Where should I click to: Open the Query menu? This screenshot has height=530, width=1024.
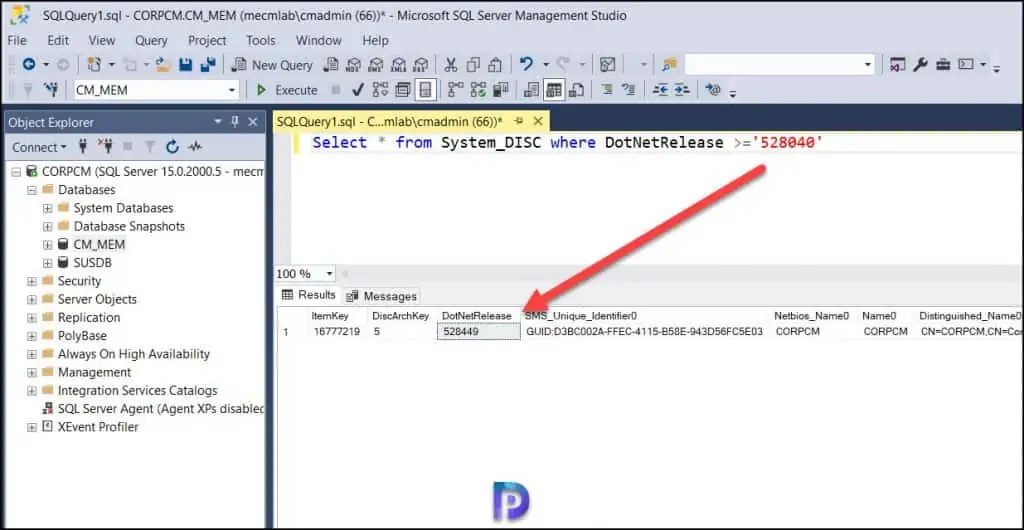tap(151, 40)
